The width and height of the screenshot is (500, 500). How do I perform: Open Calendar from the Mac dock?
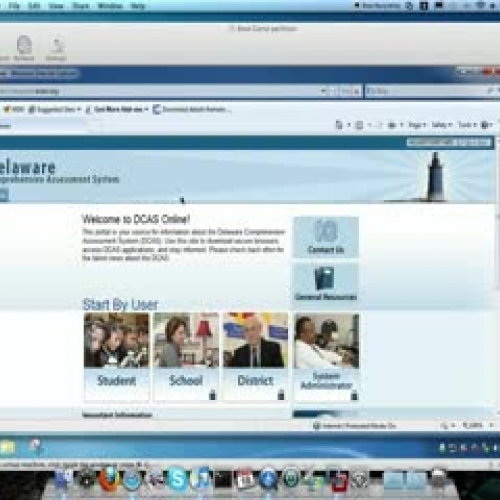pos(246,479)
